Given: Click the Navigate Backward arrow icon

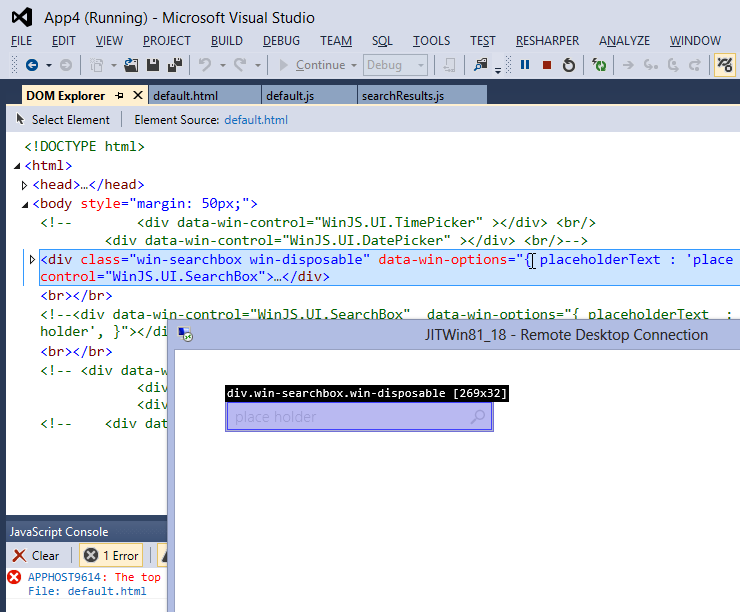Looking at the screenshot, I should [x=32, y=65].
